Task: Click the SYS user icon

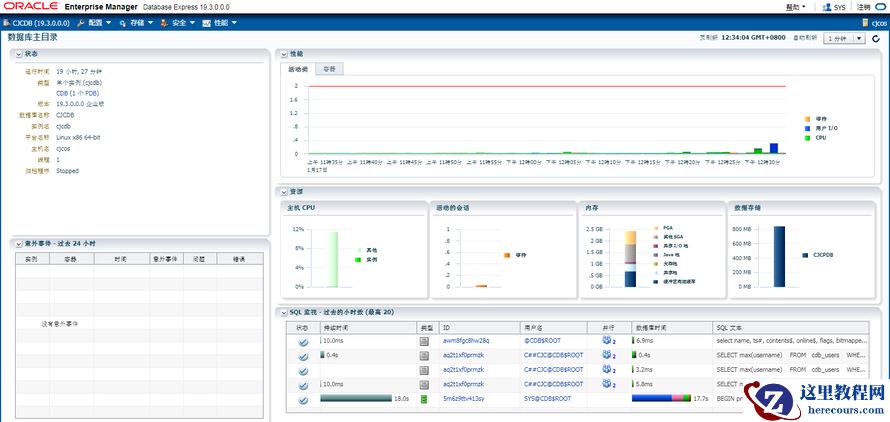Action: [827, 7]
